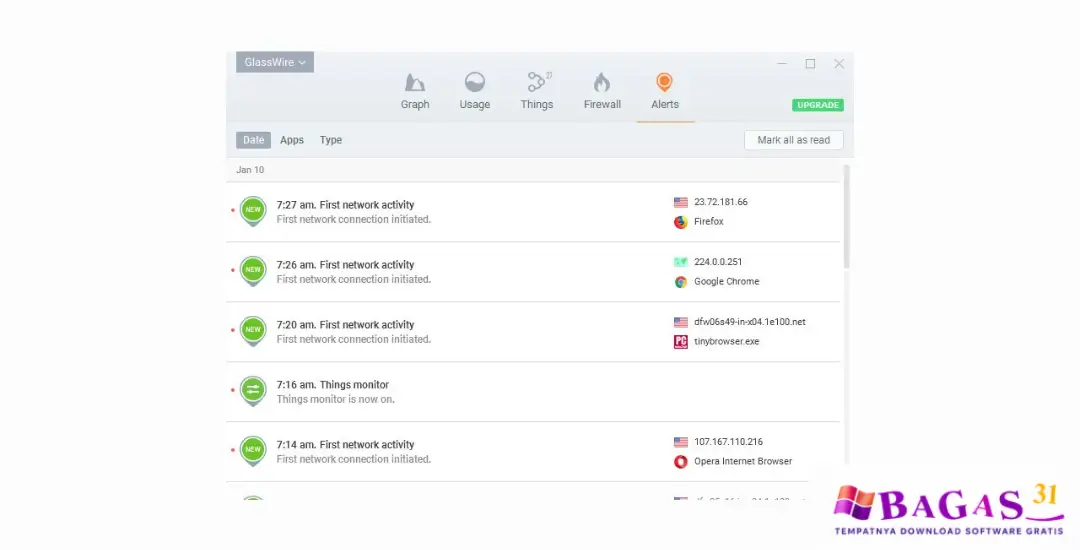The image size is (1080, 550).
Task: Switch to the Graph tab
Action: 415,92
